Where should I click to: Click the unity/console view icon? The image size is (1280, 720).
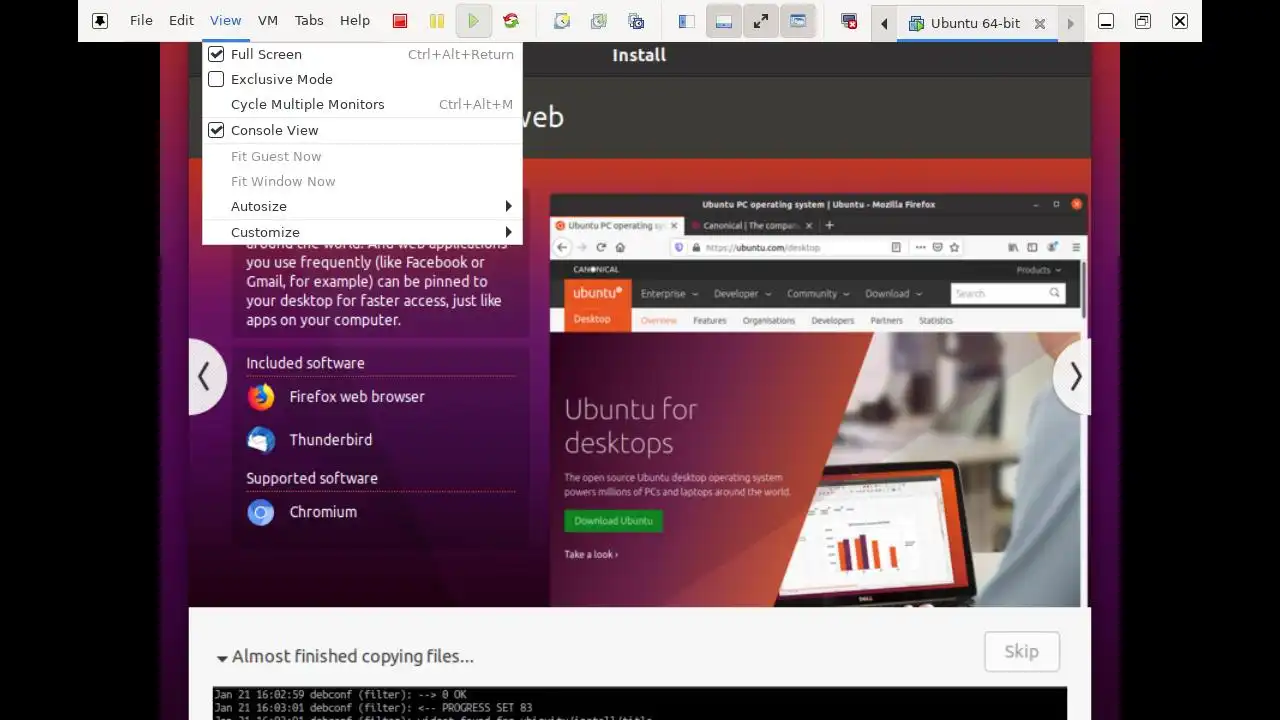tap(798, 21)
